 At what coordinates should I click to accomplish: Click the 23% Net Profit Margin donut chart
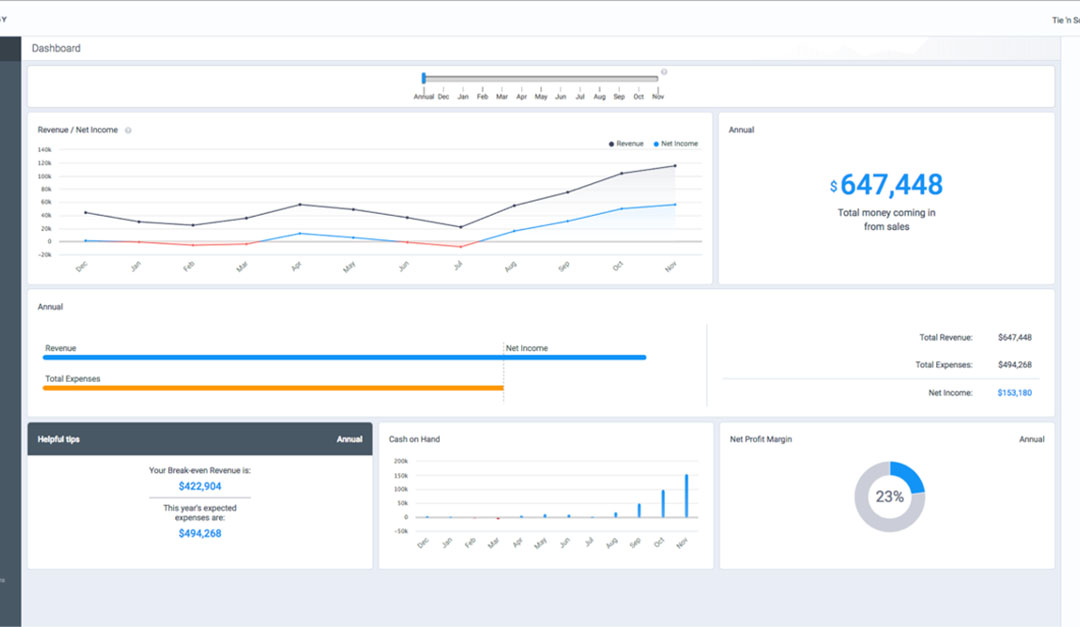tap(890, 497)
